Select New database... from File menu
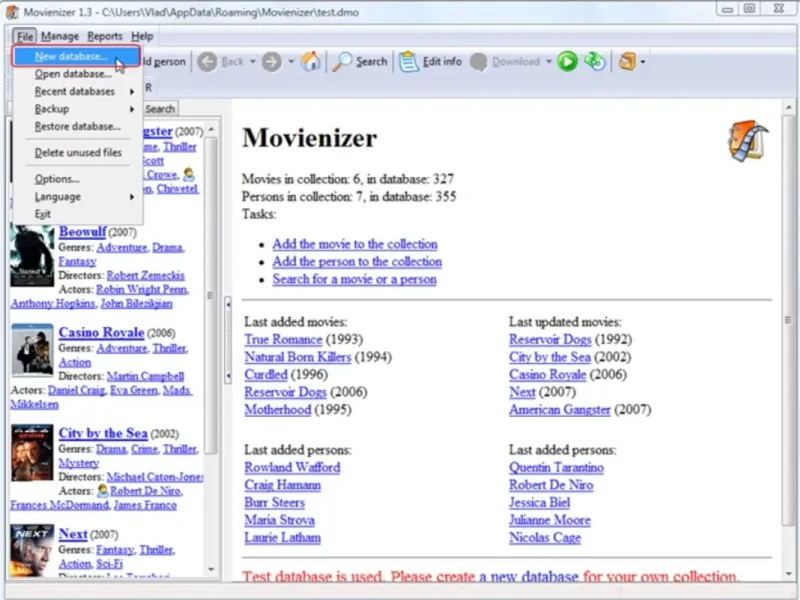 (76, 56)
